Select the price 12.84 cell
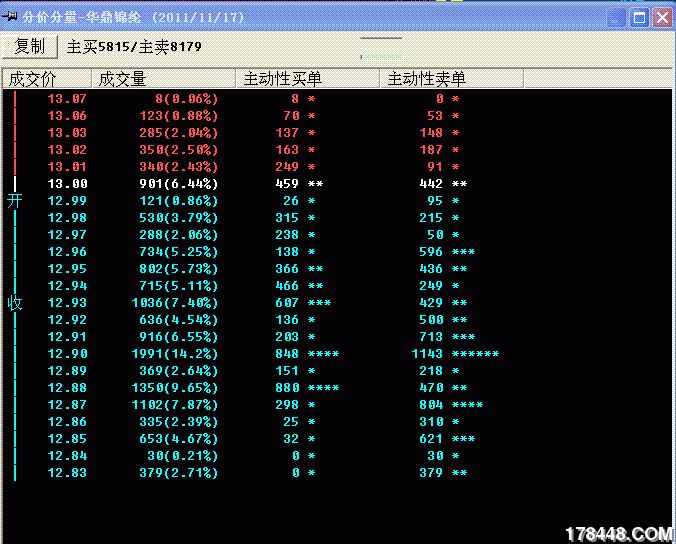The height and width of the screenshot is (544, 676). (67, 456)
